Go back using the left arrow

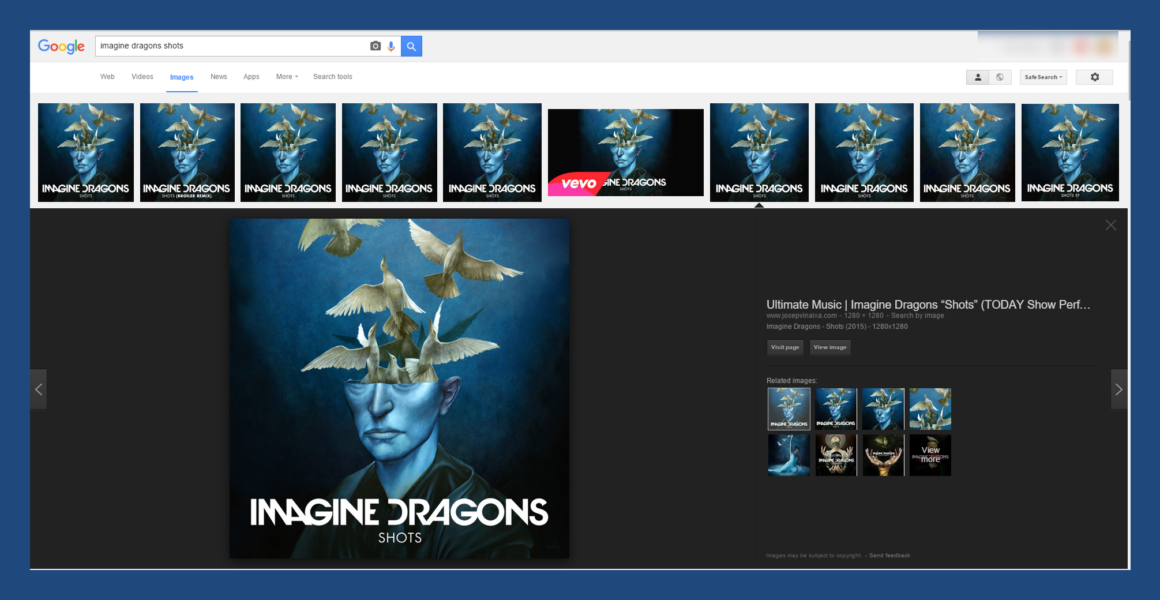click(39, 389)
